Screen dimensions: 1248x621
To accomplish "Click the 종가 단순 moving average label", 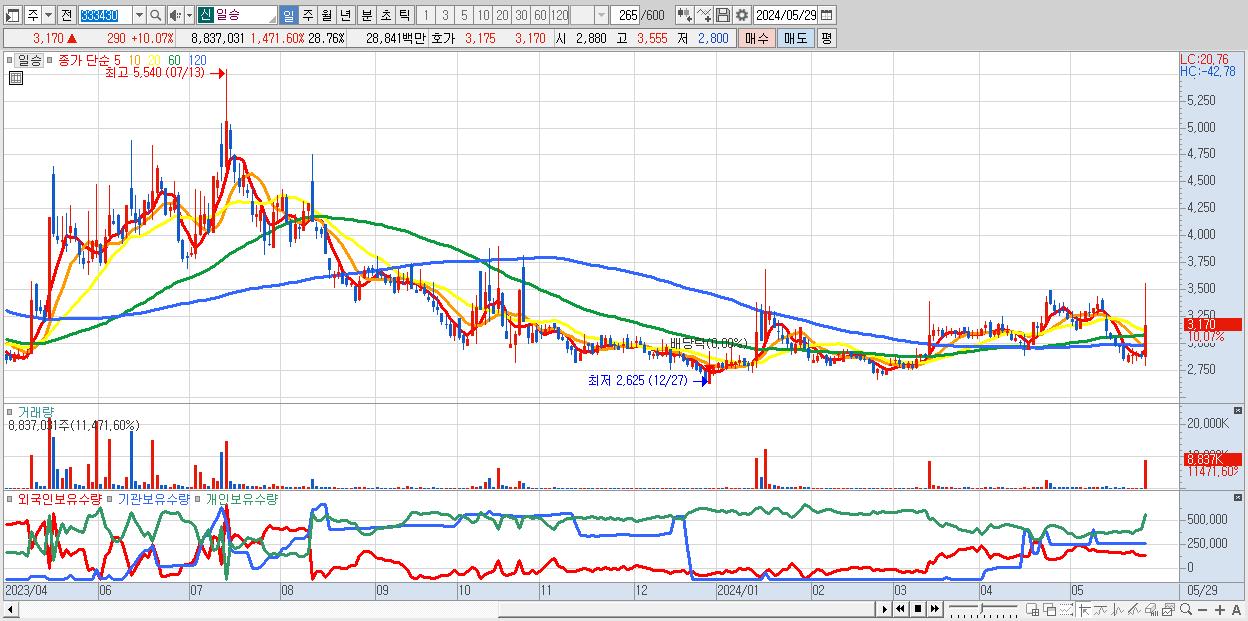I will 84,60.
